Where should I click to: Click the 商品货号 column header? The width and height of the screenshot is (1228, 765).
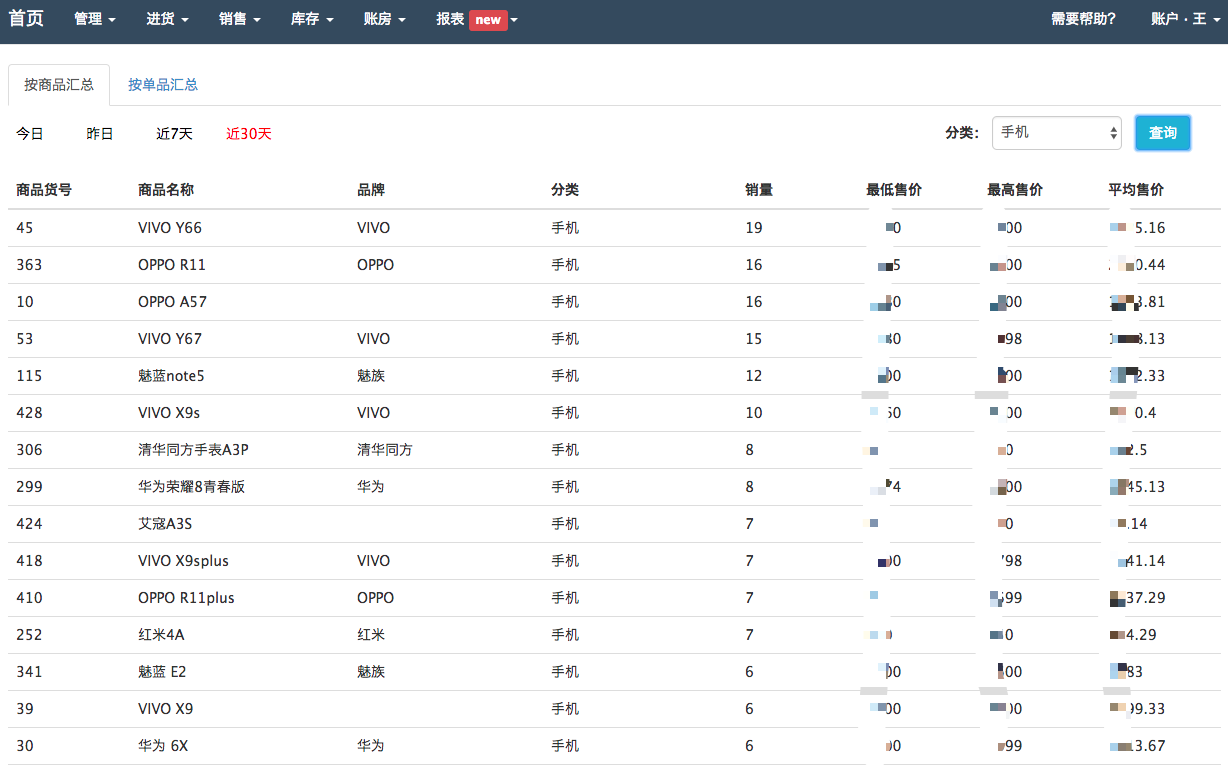coord(44,190)
